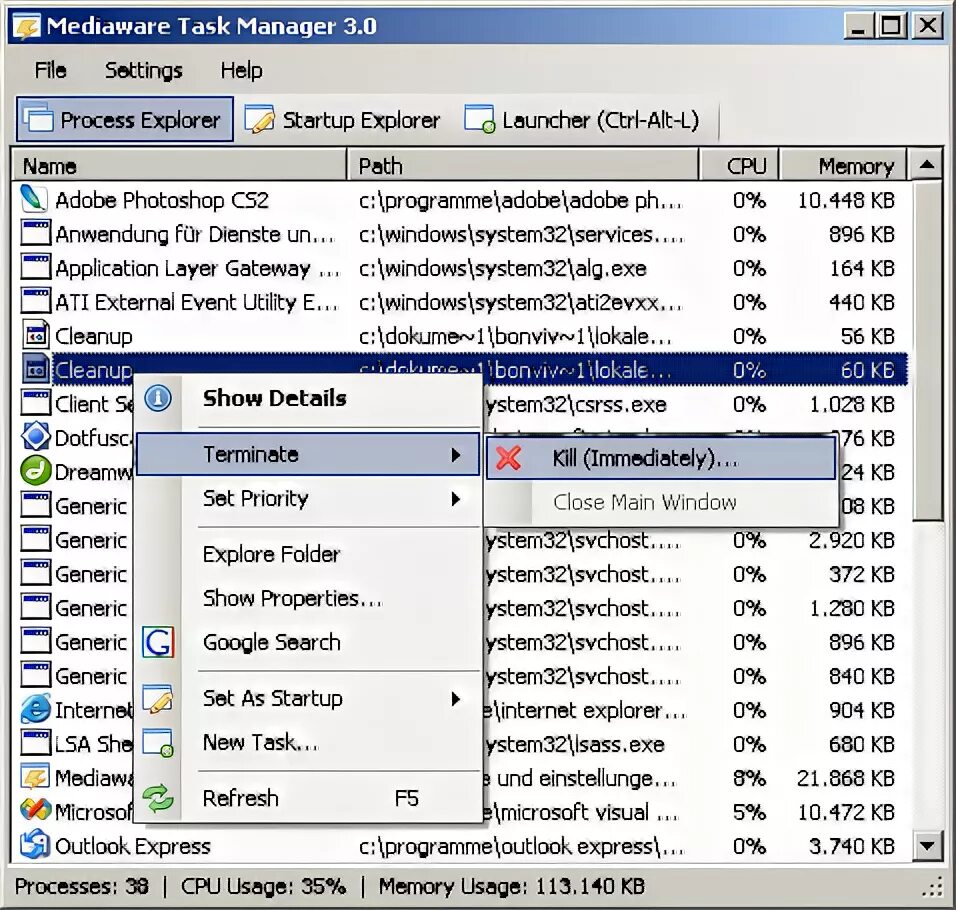
Task: Choose New Task... menu entry
Action: [x=308, y=742]
